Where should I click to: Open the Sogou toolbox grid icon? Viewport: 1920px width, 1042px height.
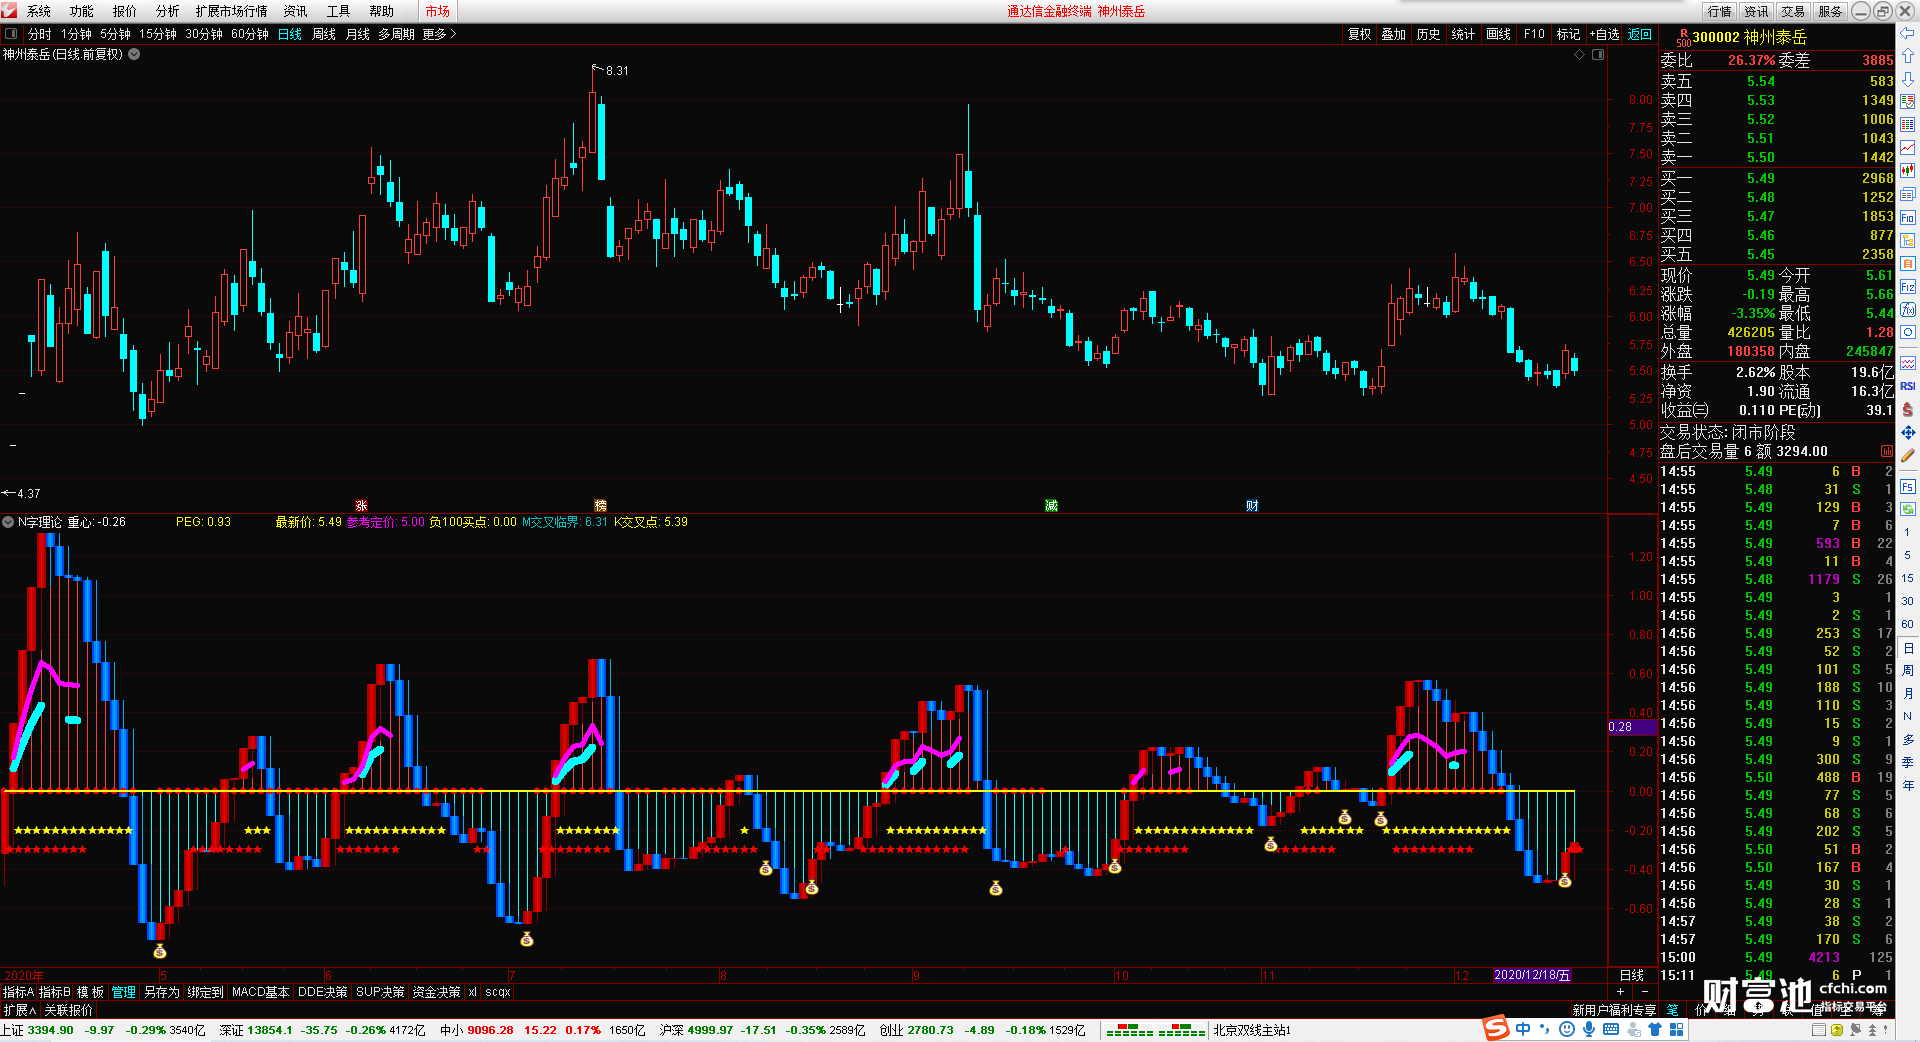1677,1029
